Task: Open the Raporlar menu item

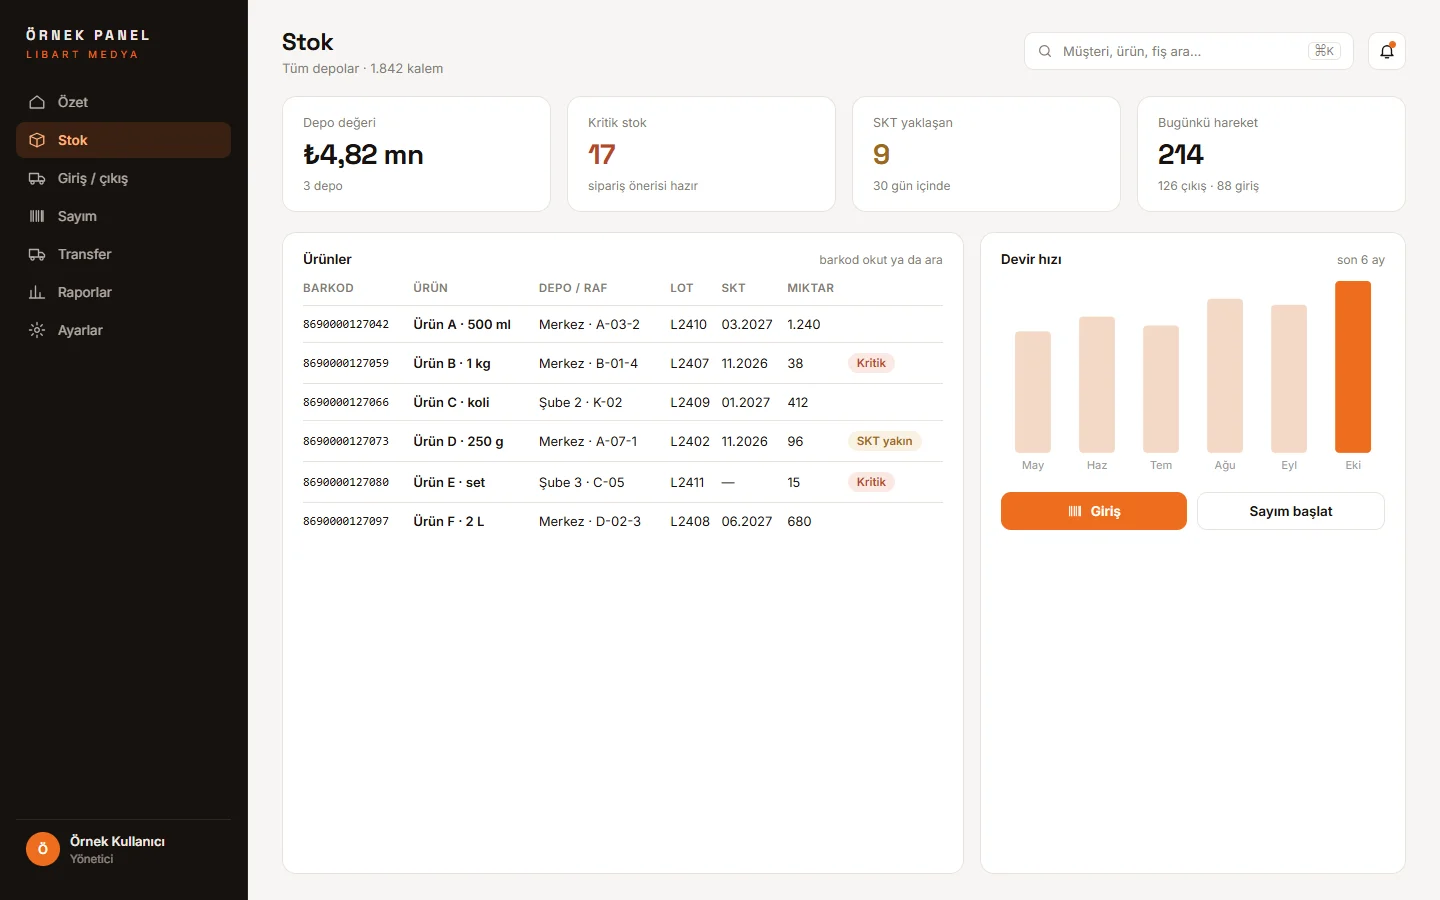Action: point(123,292)
